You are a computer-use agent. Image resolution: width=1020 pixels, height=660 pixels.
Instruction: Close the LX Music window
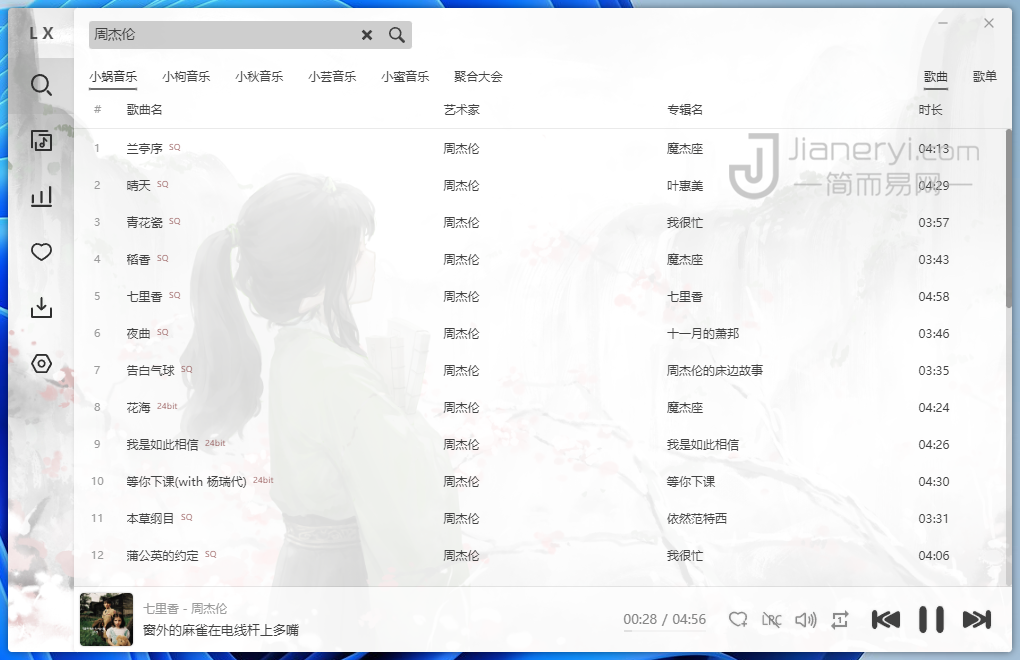(x=989, y=23)
